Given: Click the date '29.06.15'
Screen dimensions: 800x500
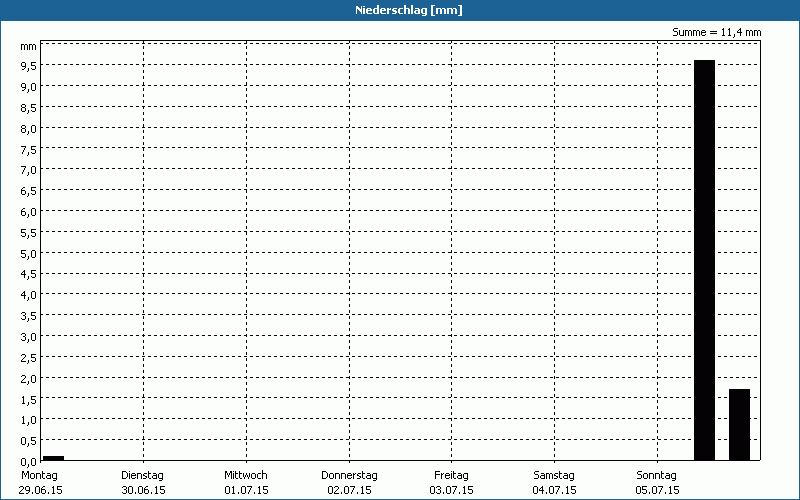Looking at the screenshot, I should (40, 490).
